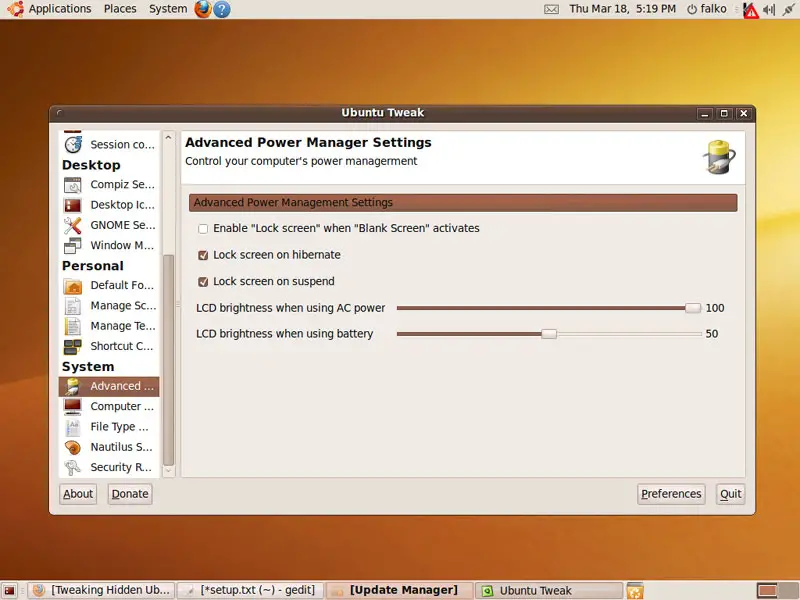
Task: Click the Advanced Power Management Settings header
Action: pyautogui.click(x=463, y=203)
